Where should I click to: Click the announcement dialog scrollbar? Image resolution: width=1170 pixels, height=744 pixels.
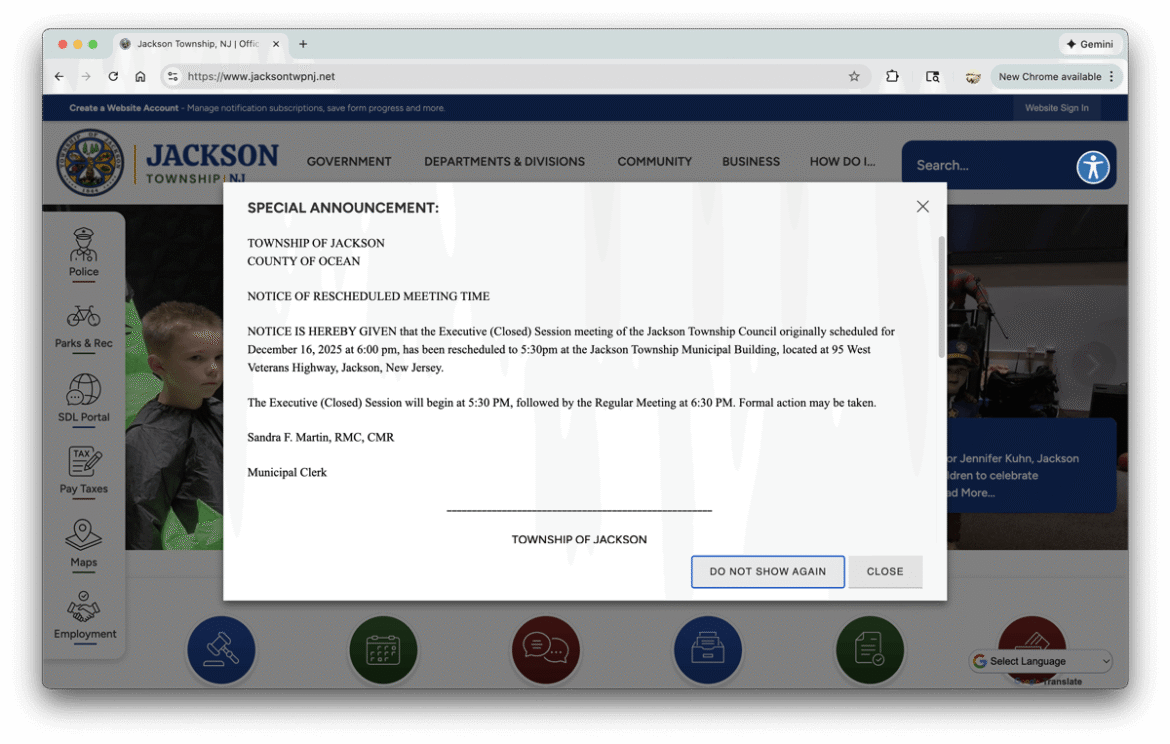pos(941,297)
